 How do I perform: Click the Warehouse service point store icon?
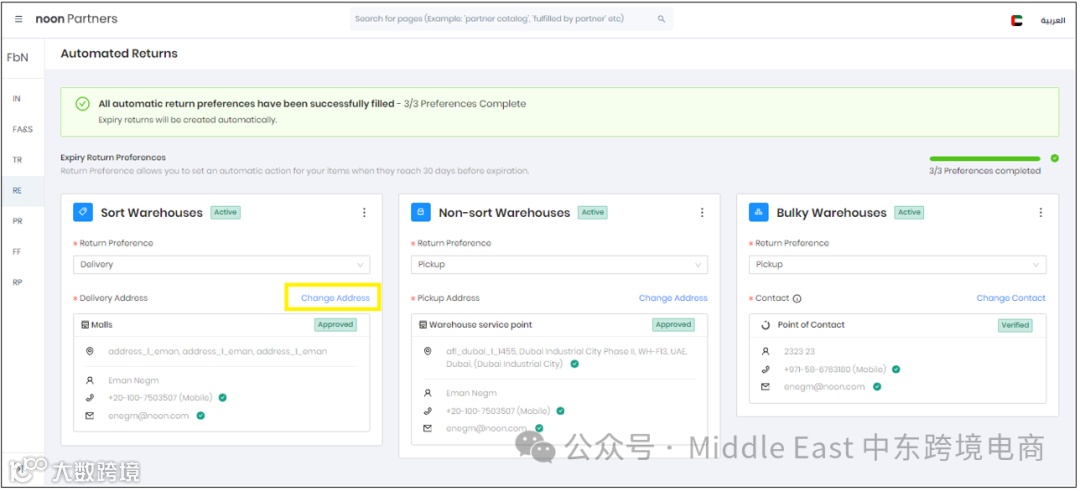pos(423,325)
